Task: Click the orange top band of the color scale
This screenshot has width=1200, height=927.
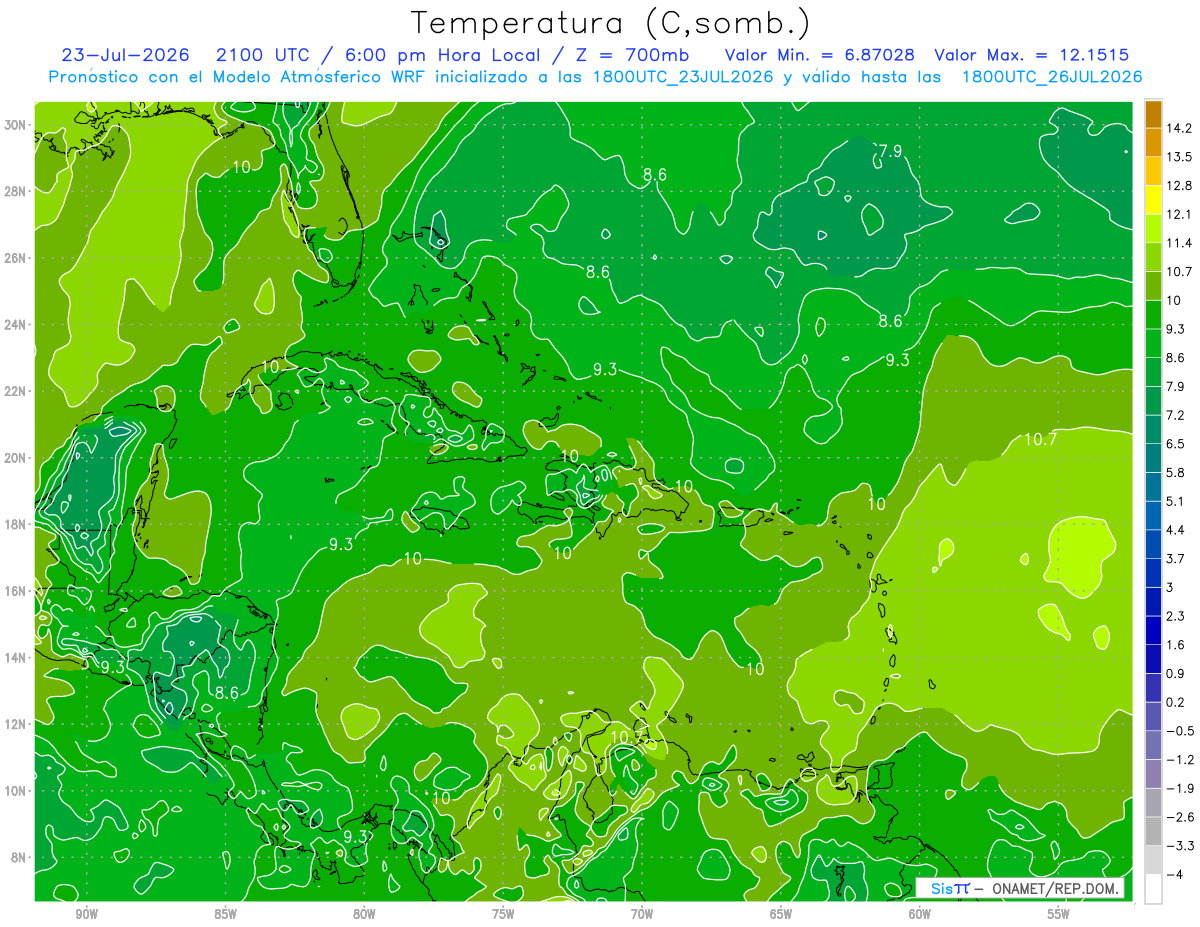Action: click(x=1153, y=113)
